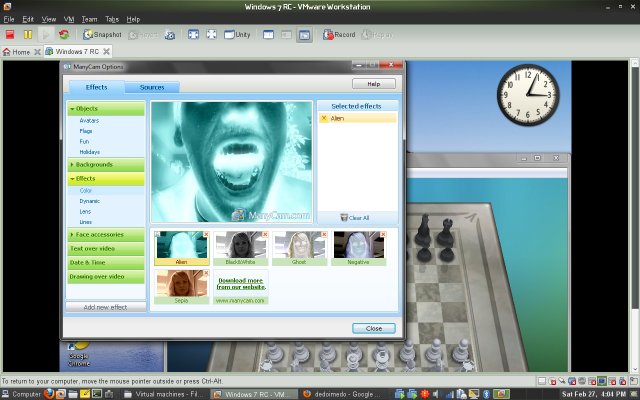Follow the Download more from our website link
The height and width of the screenshot is (400, 640).
240,282
